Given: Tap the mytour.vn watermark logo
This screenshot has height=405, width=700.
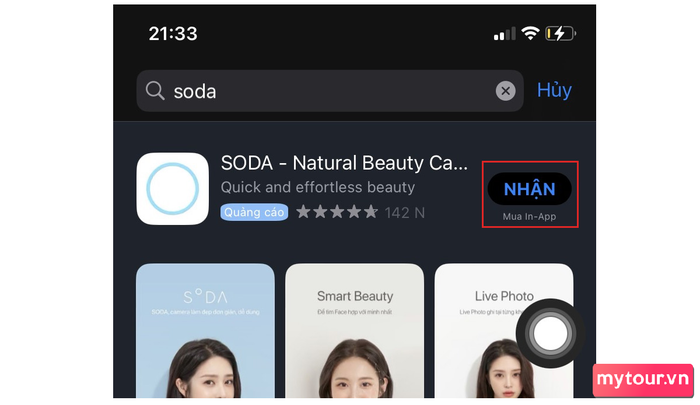Looking at the screenshot, I should pos(643,380).
